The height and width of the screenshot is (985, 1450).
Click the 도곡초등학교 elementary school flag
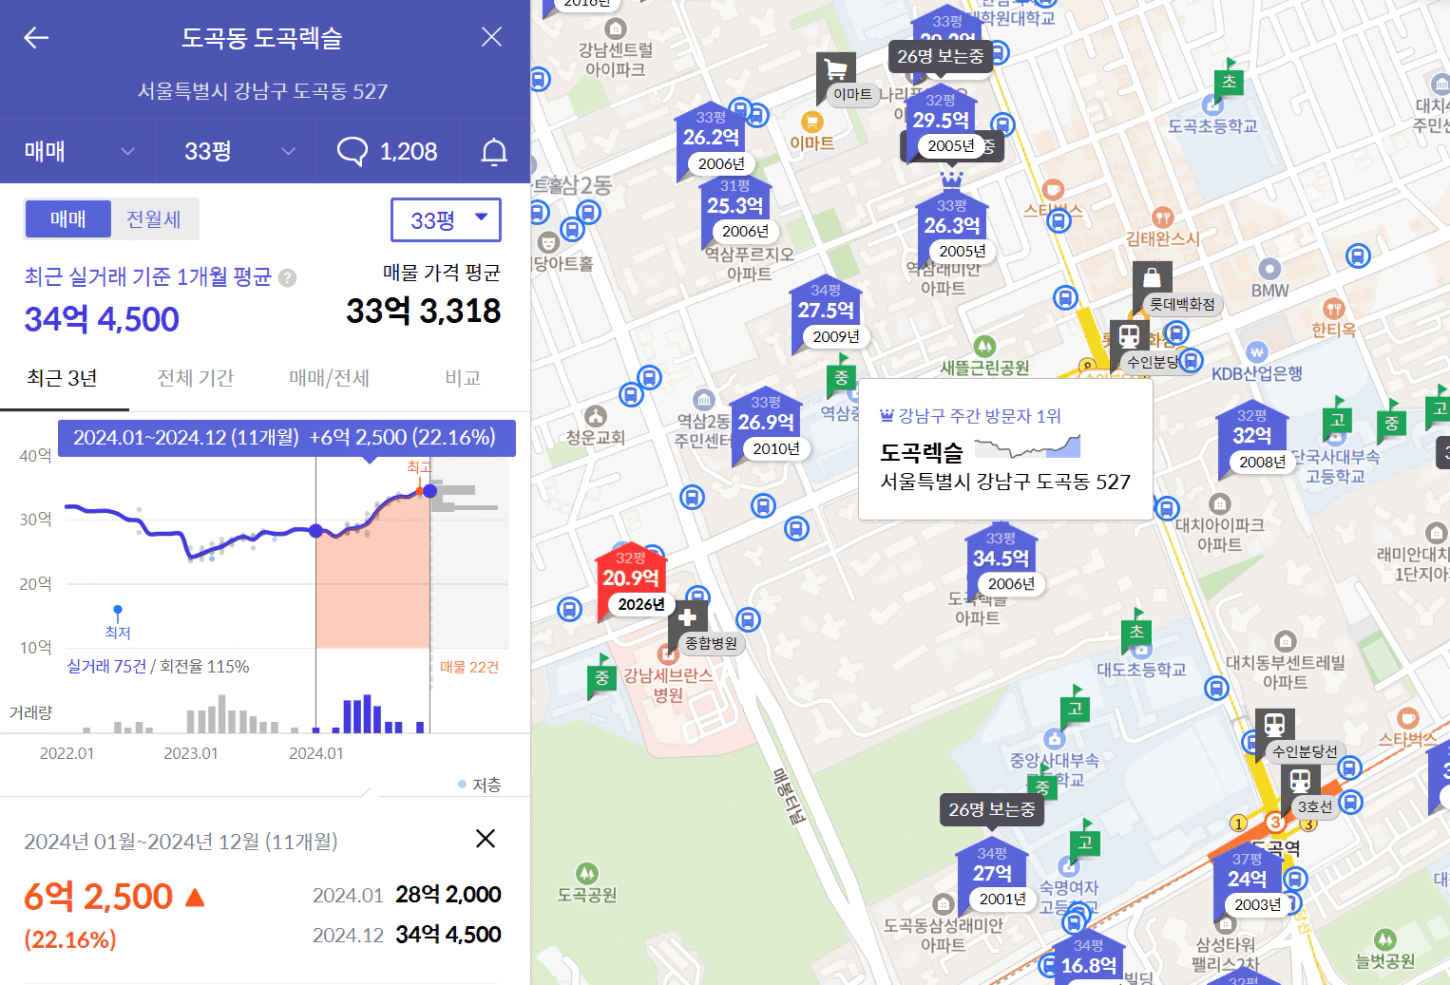(x=1229, y=80)
